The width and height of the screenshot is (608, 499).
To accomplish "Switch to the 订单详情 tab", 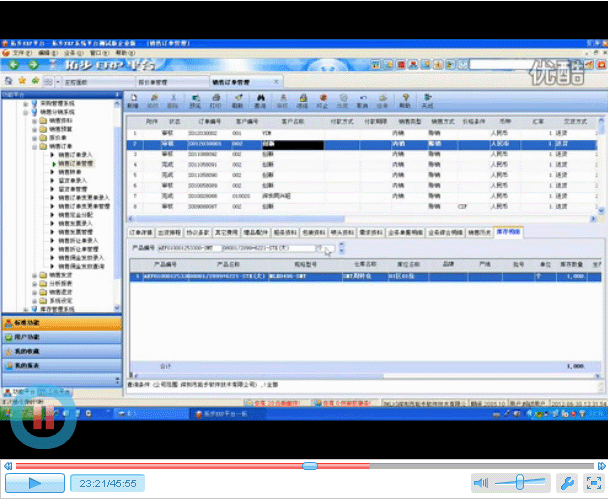I will click(x=141, y=231).
